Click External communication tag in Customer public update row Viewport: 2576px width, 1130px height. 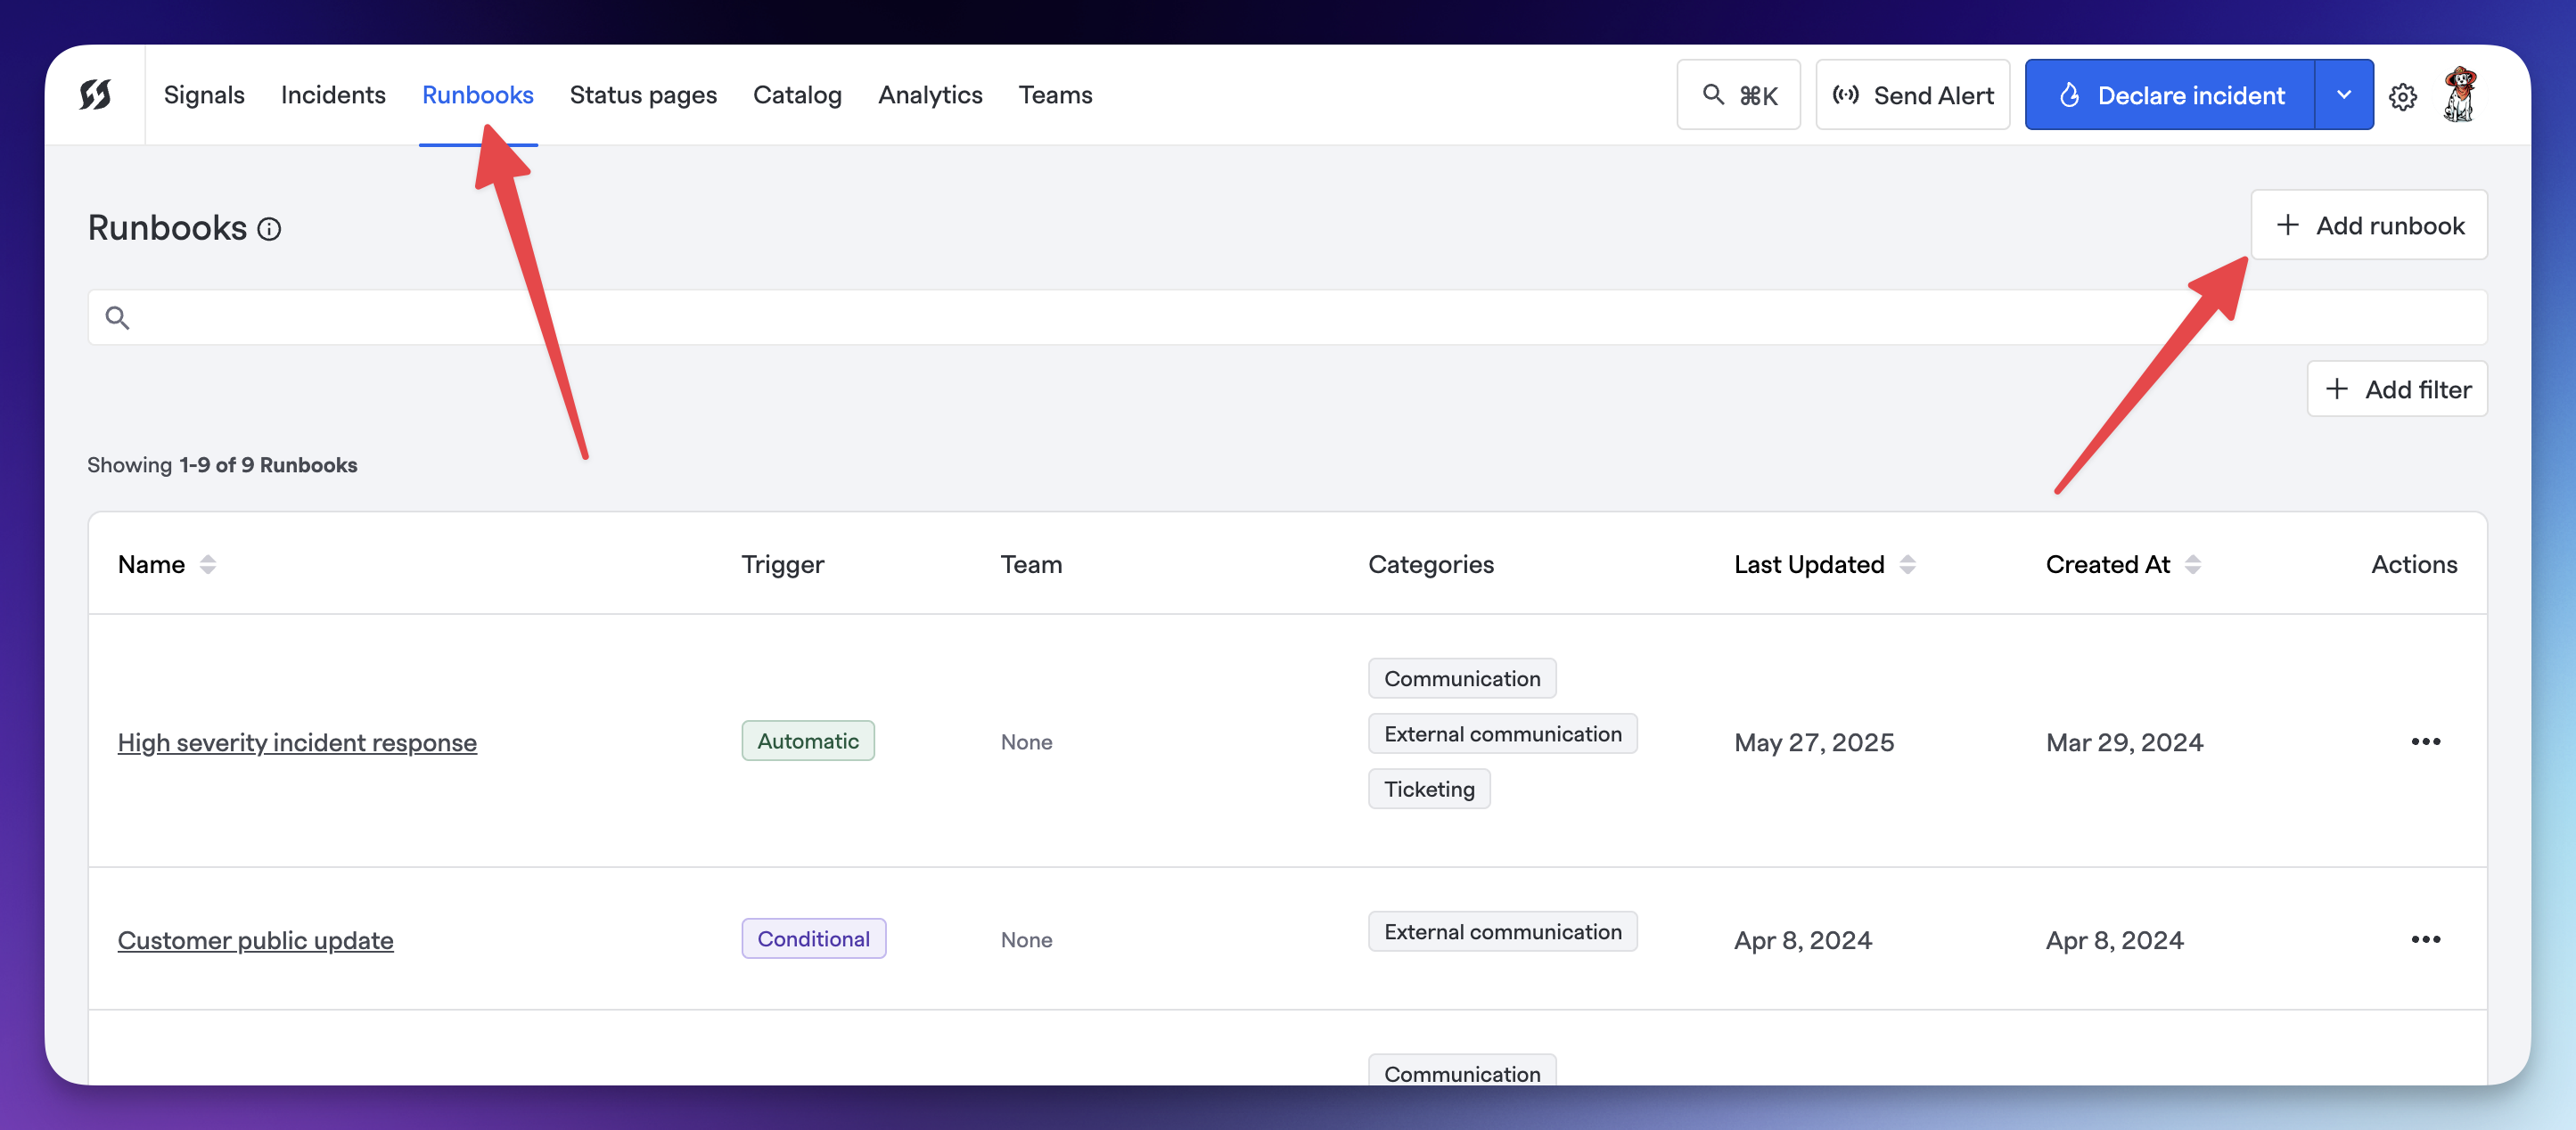pos(1502,932)
